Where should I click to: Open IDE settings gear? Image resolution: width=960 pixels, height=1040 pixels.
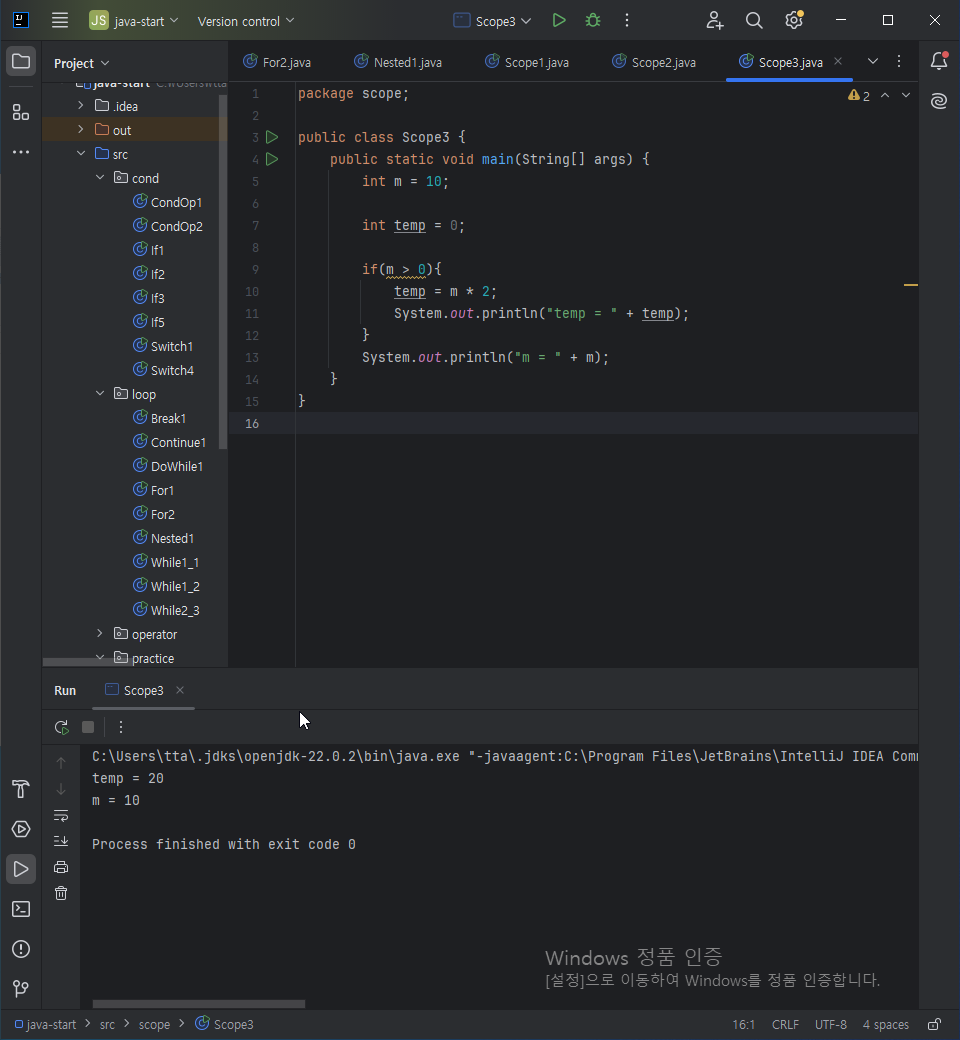794,21
